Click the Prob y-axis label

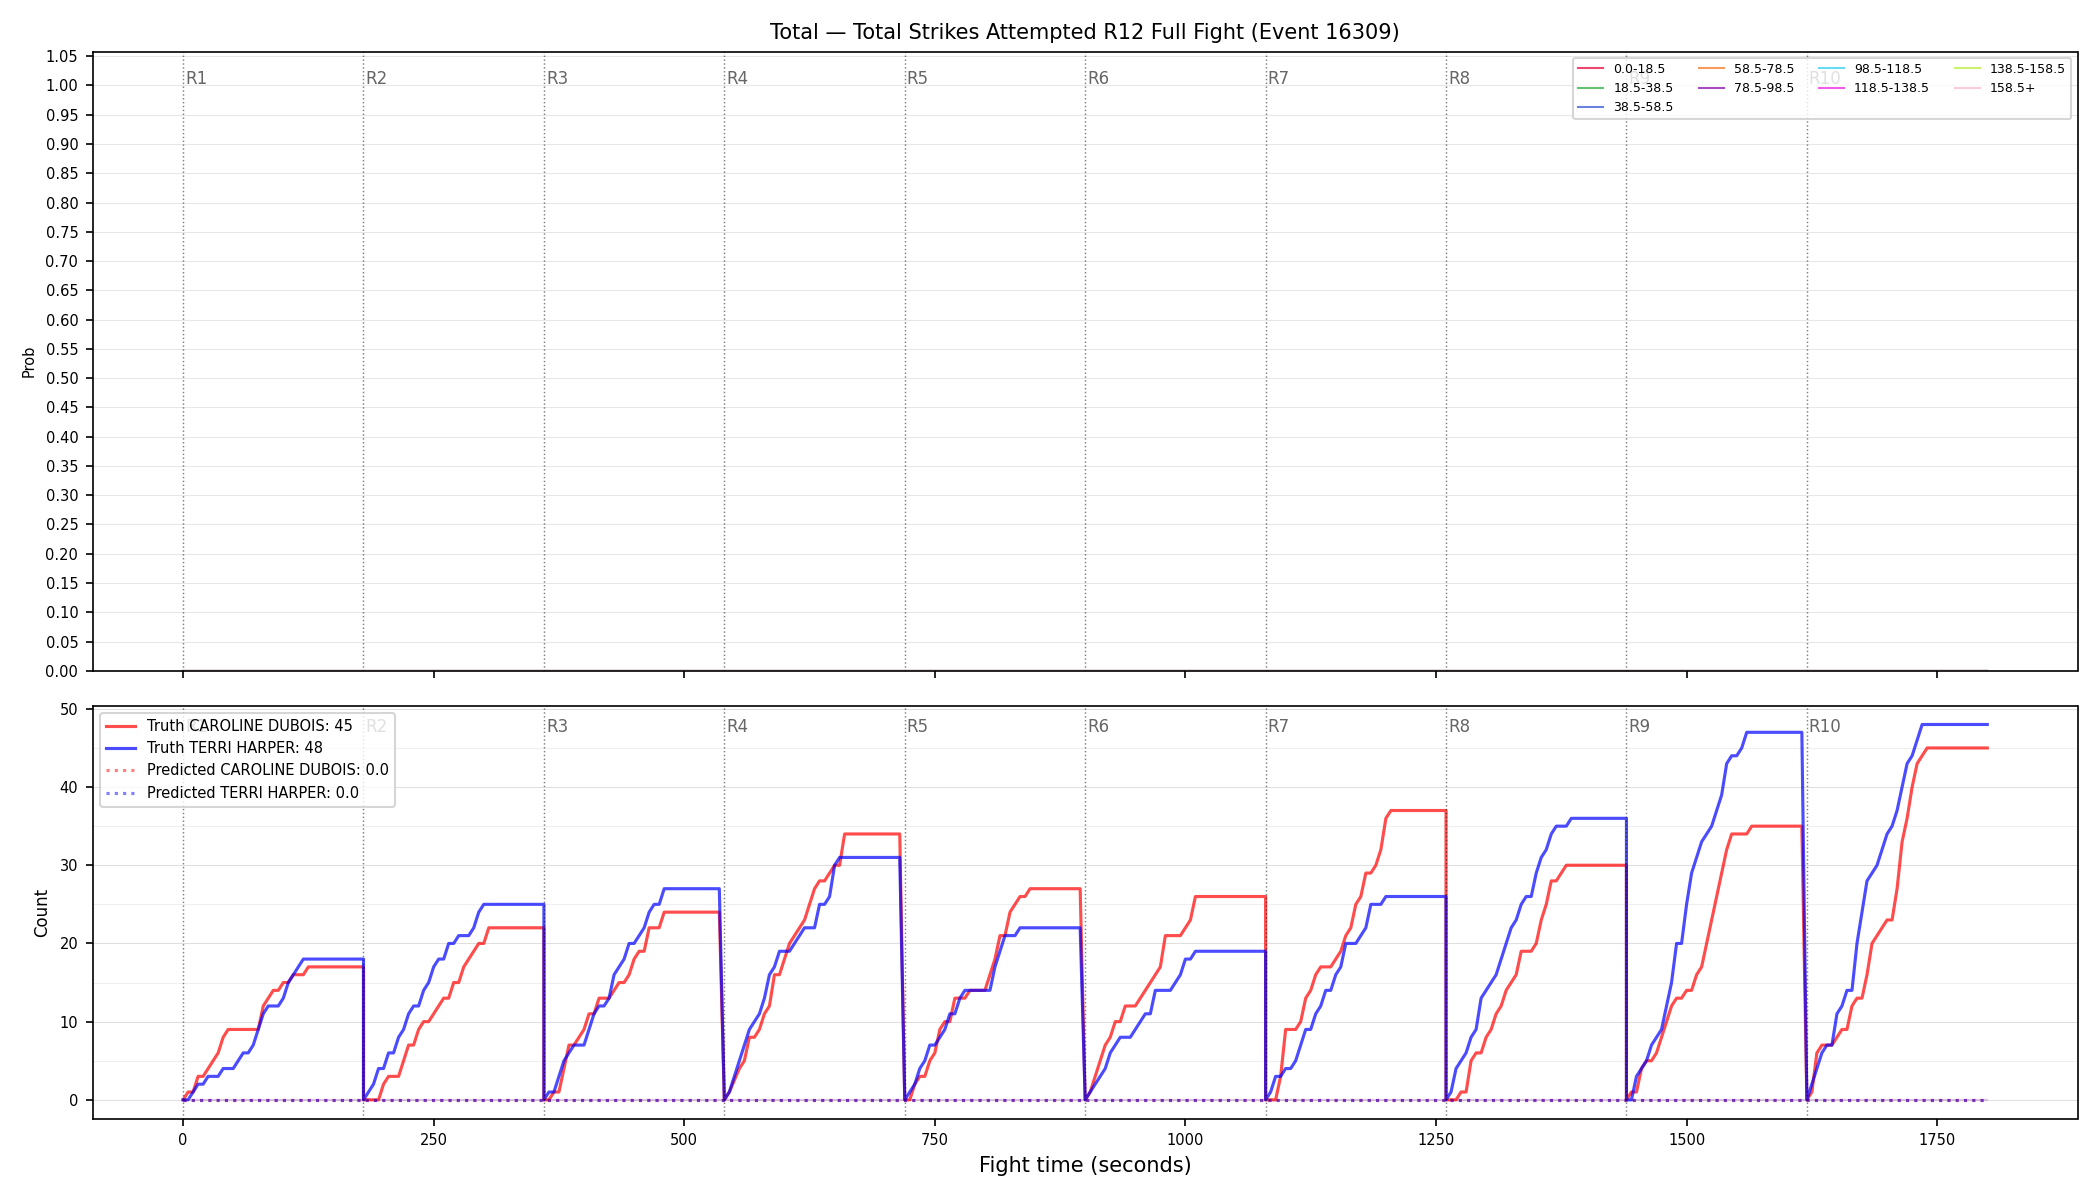point(29,362)
